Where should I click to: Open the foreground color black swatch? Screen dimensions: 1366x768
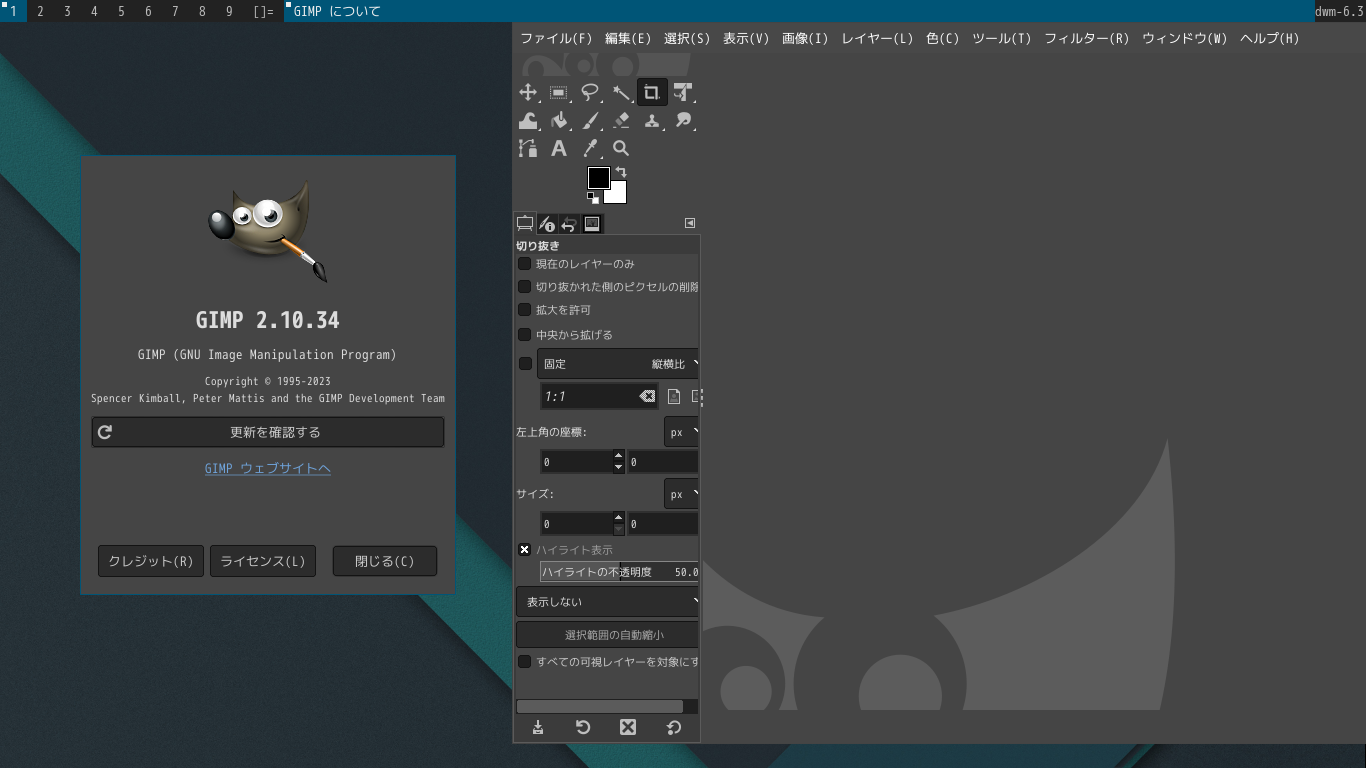click(x=598, y=177)
